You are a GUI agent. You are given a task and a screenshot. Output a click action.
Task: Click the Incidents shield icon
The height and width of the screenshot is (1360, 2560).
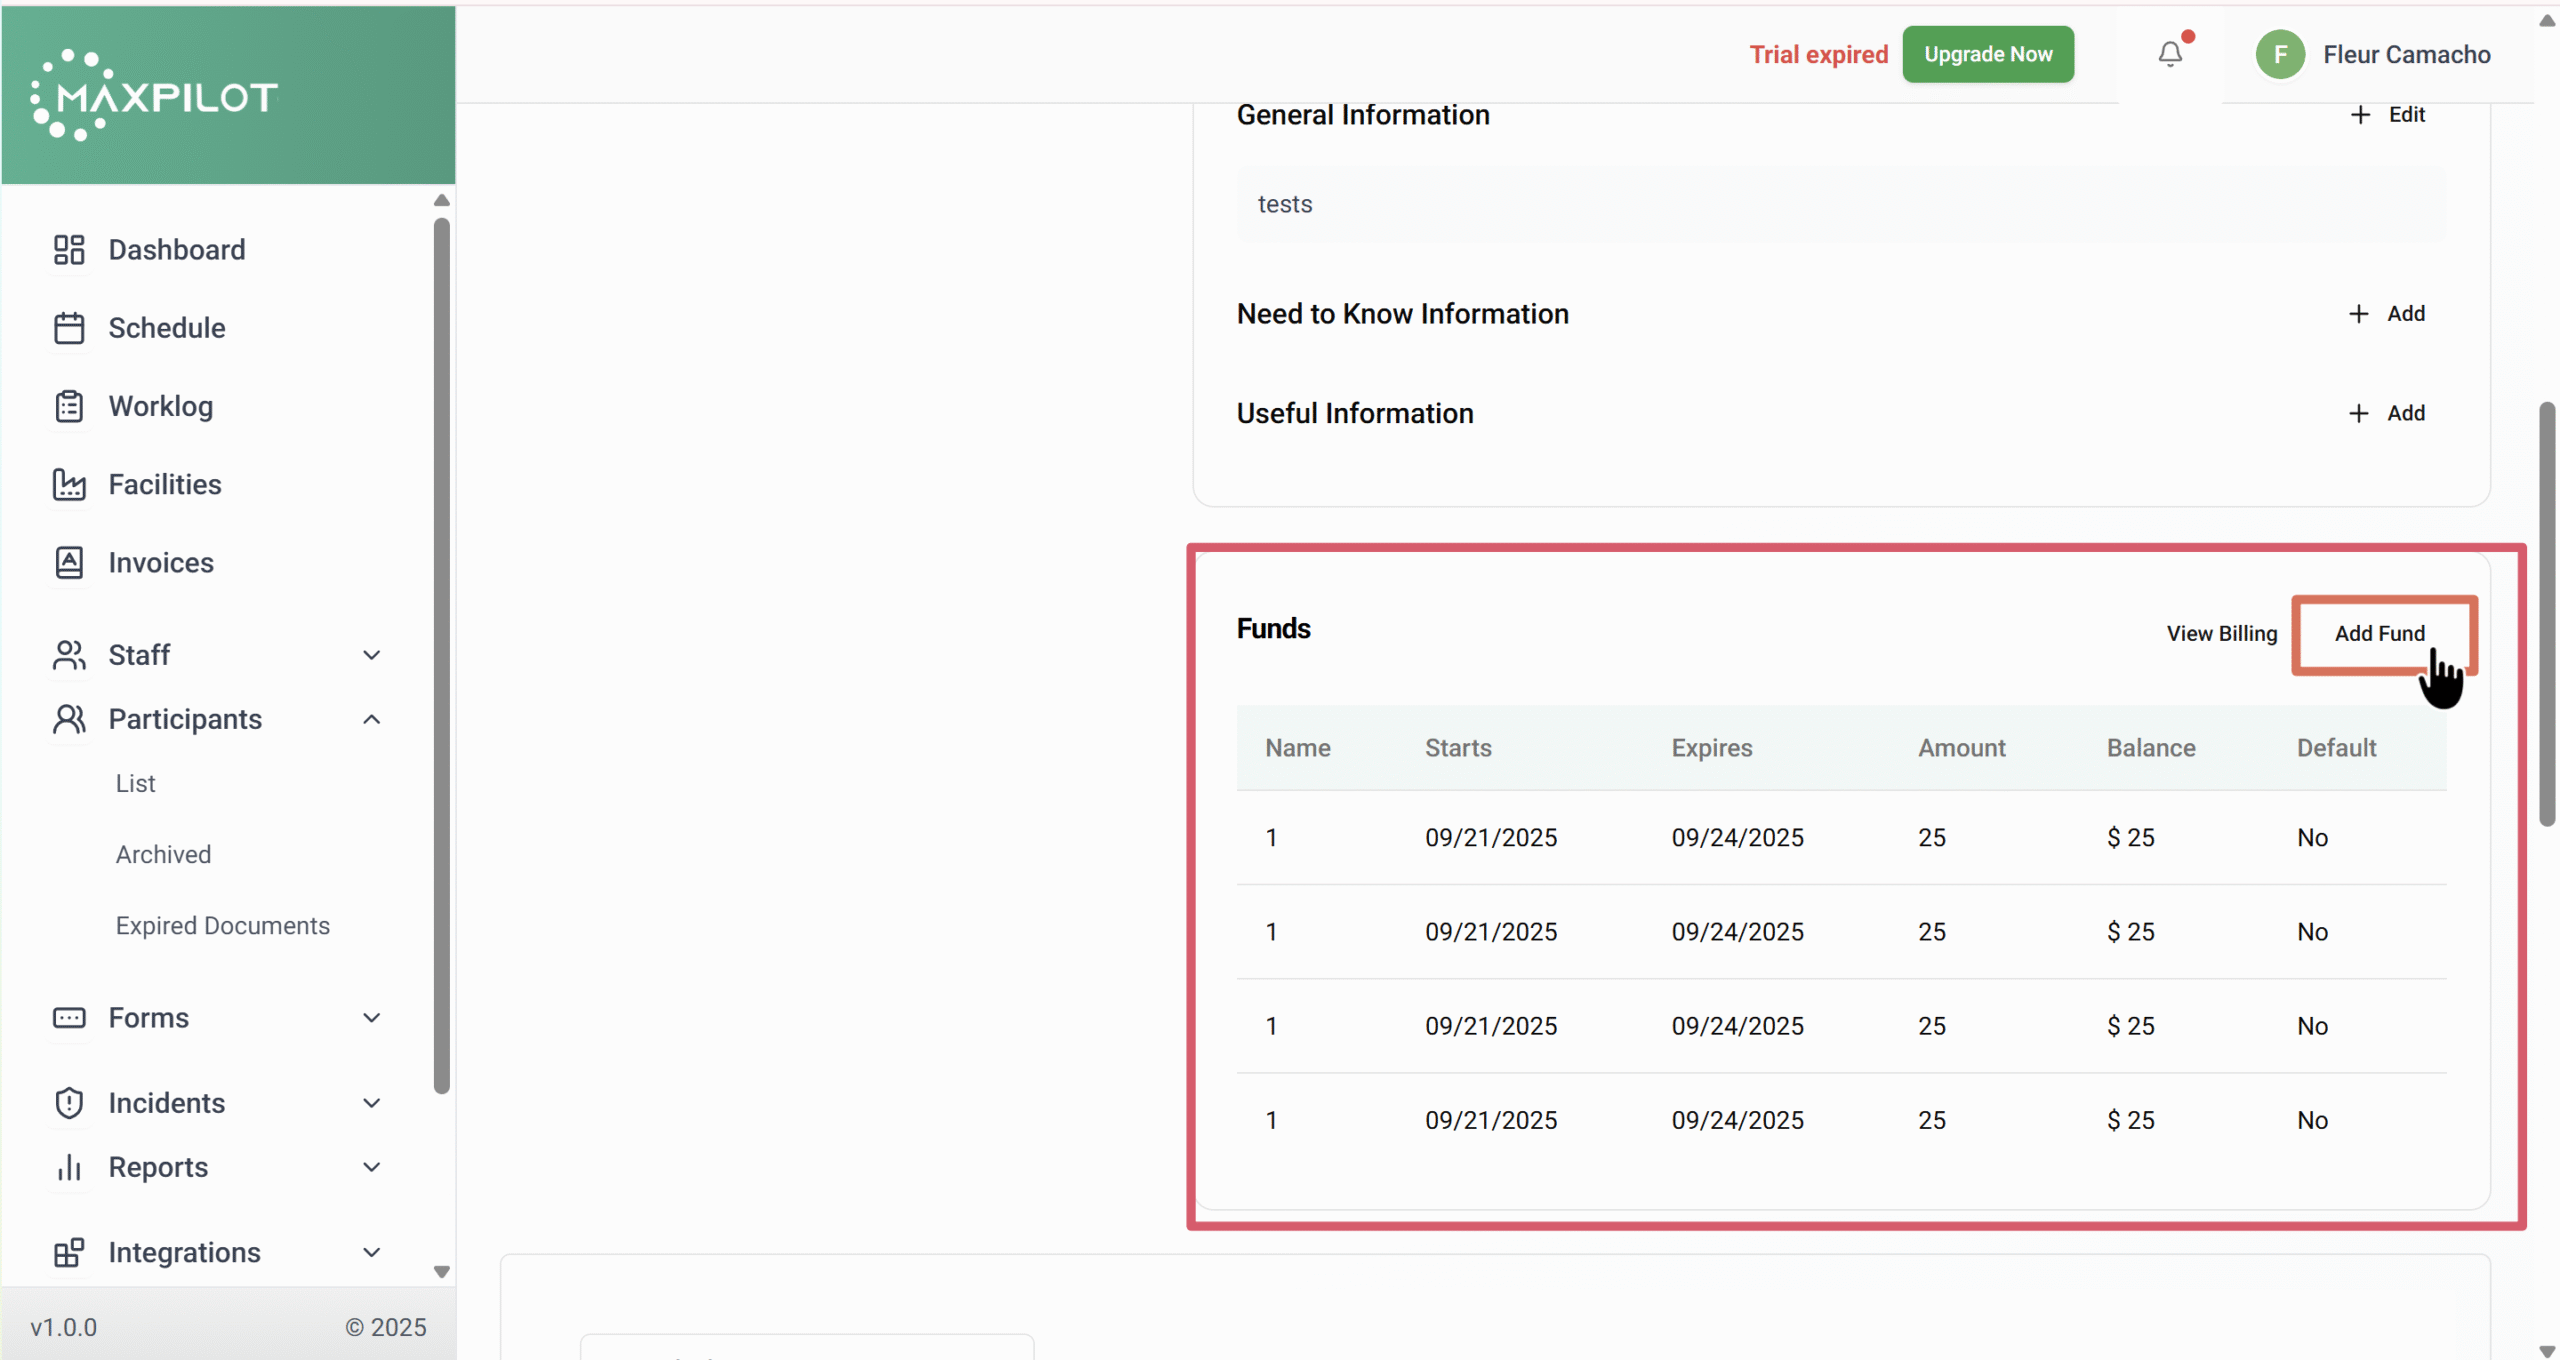click(69, 1103)
